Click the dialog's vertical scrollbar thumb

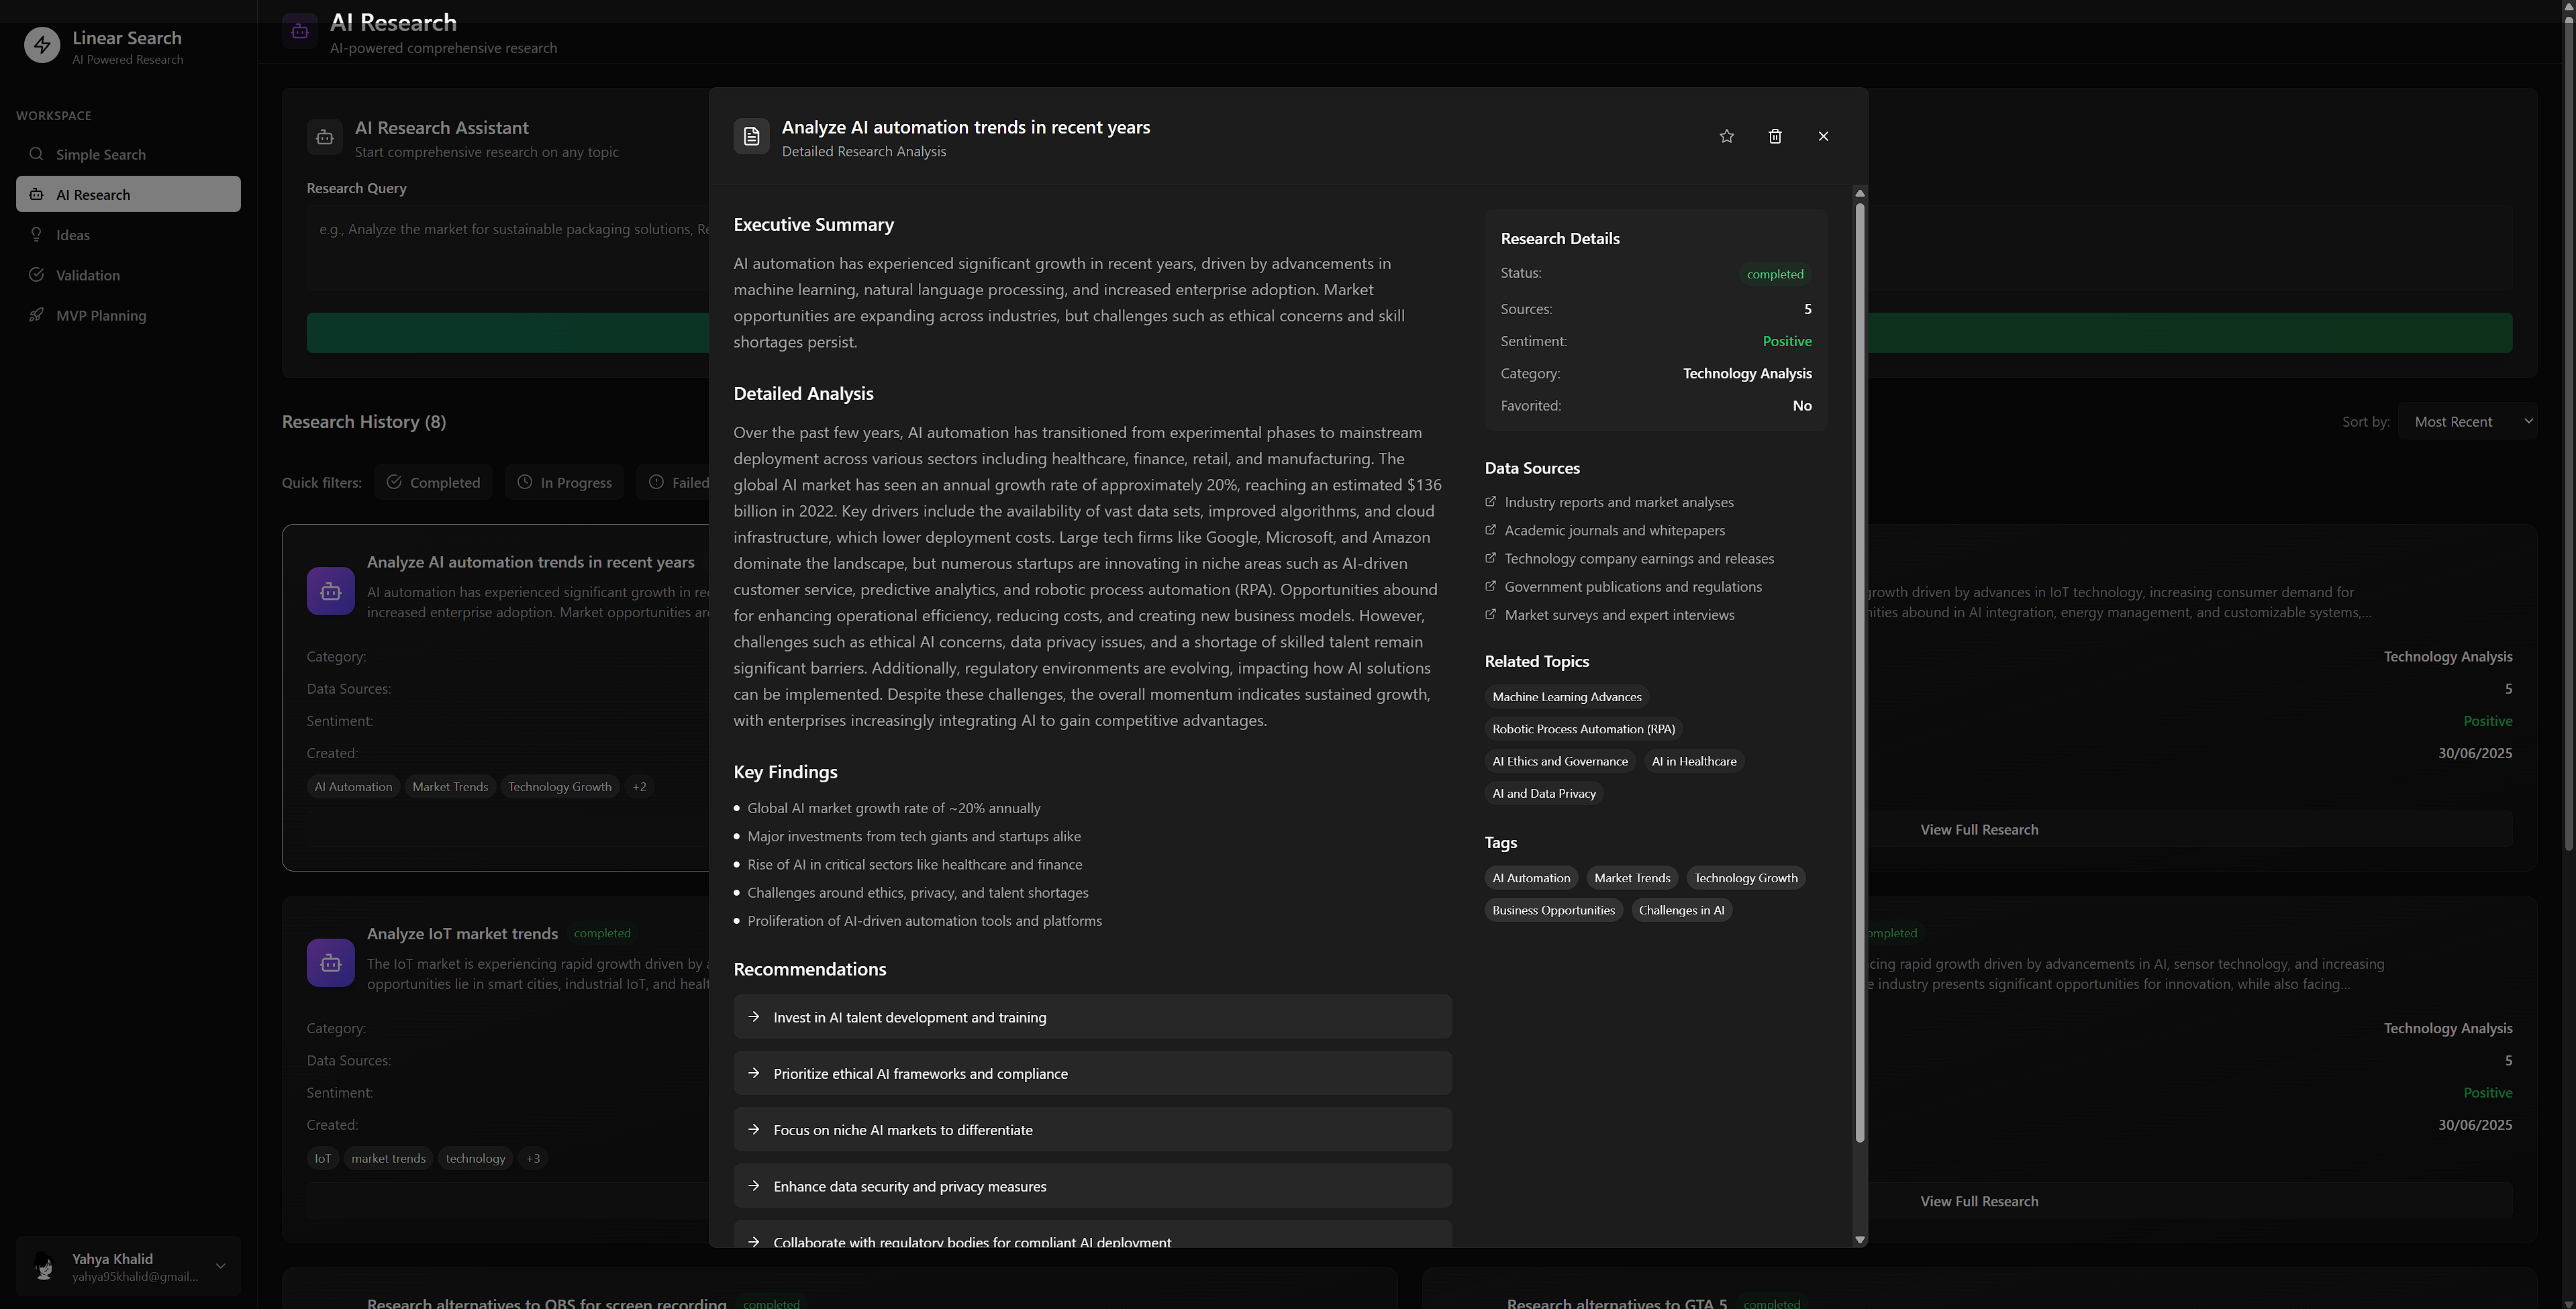pyautogui.click(x=1859, y=670)
